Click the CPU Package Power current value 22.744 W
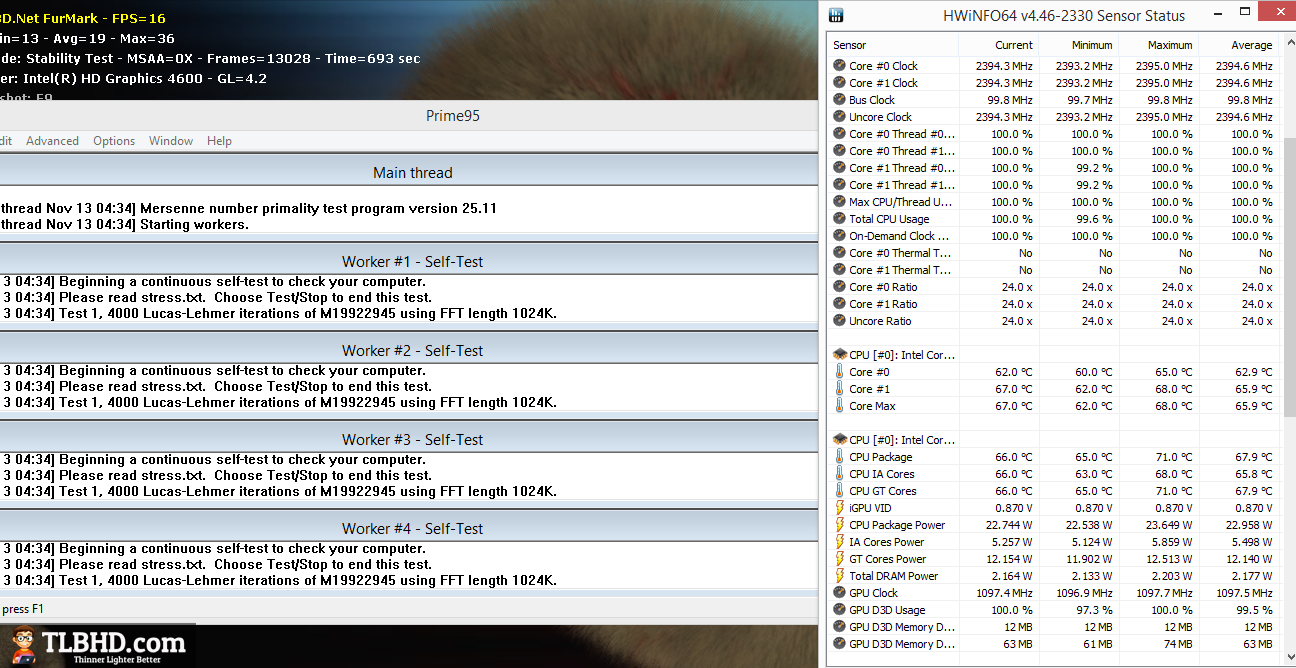Viewport: 1296px width, 668px height. coord(1006,525)
